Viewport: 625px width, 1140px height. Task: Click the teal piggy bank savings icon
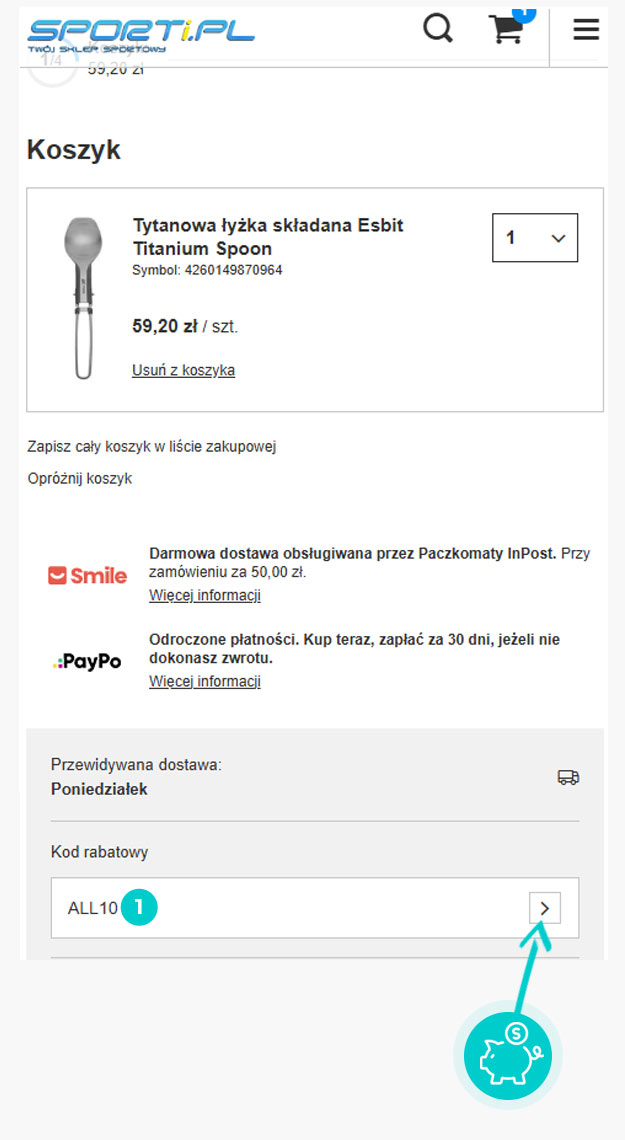coord(507,1054)
